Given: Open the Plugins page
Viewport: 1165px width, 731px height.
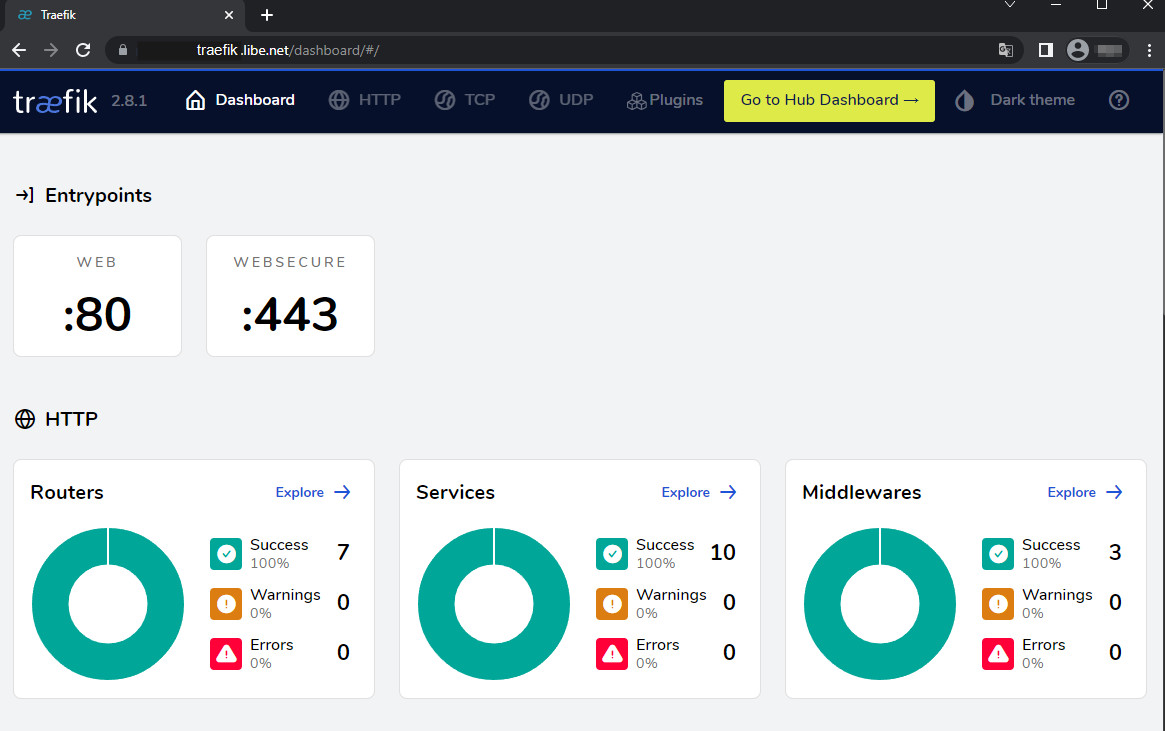Looking at the screenshot, I should (665, 100).
